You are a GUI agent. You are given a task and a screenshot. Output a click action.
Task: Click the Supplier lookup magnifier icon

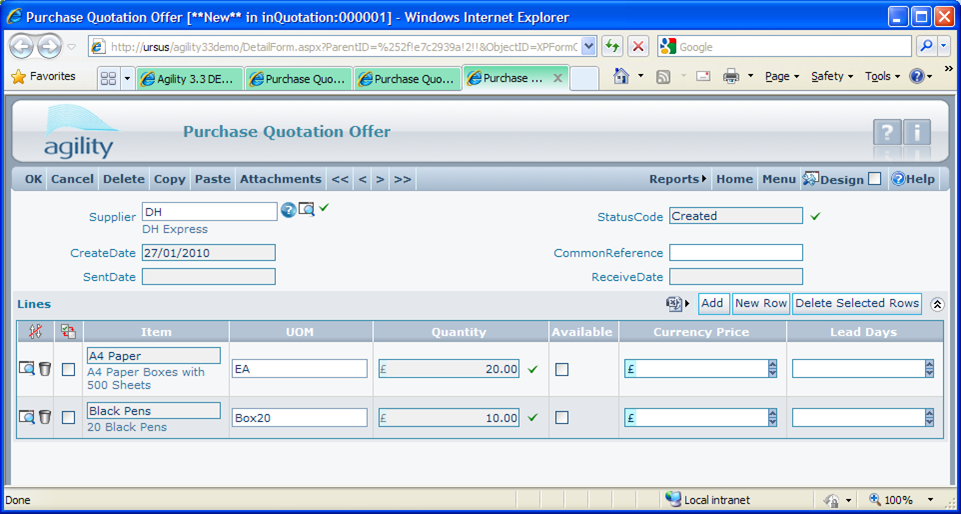tap(306, 209)
